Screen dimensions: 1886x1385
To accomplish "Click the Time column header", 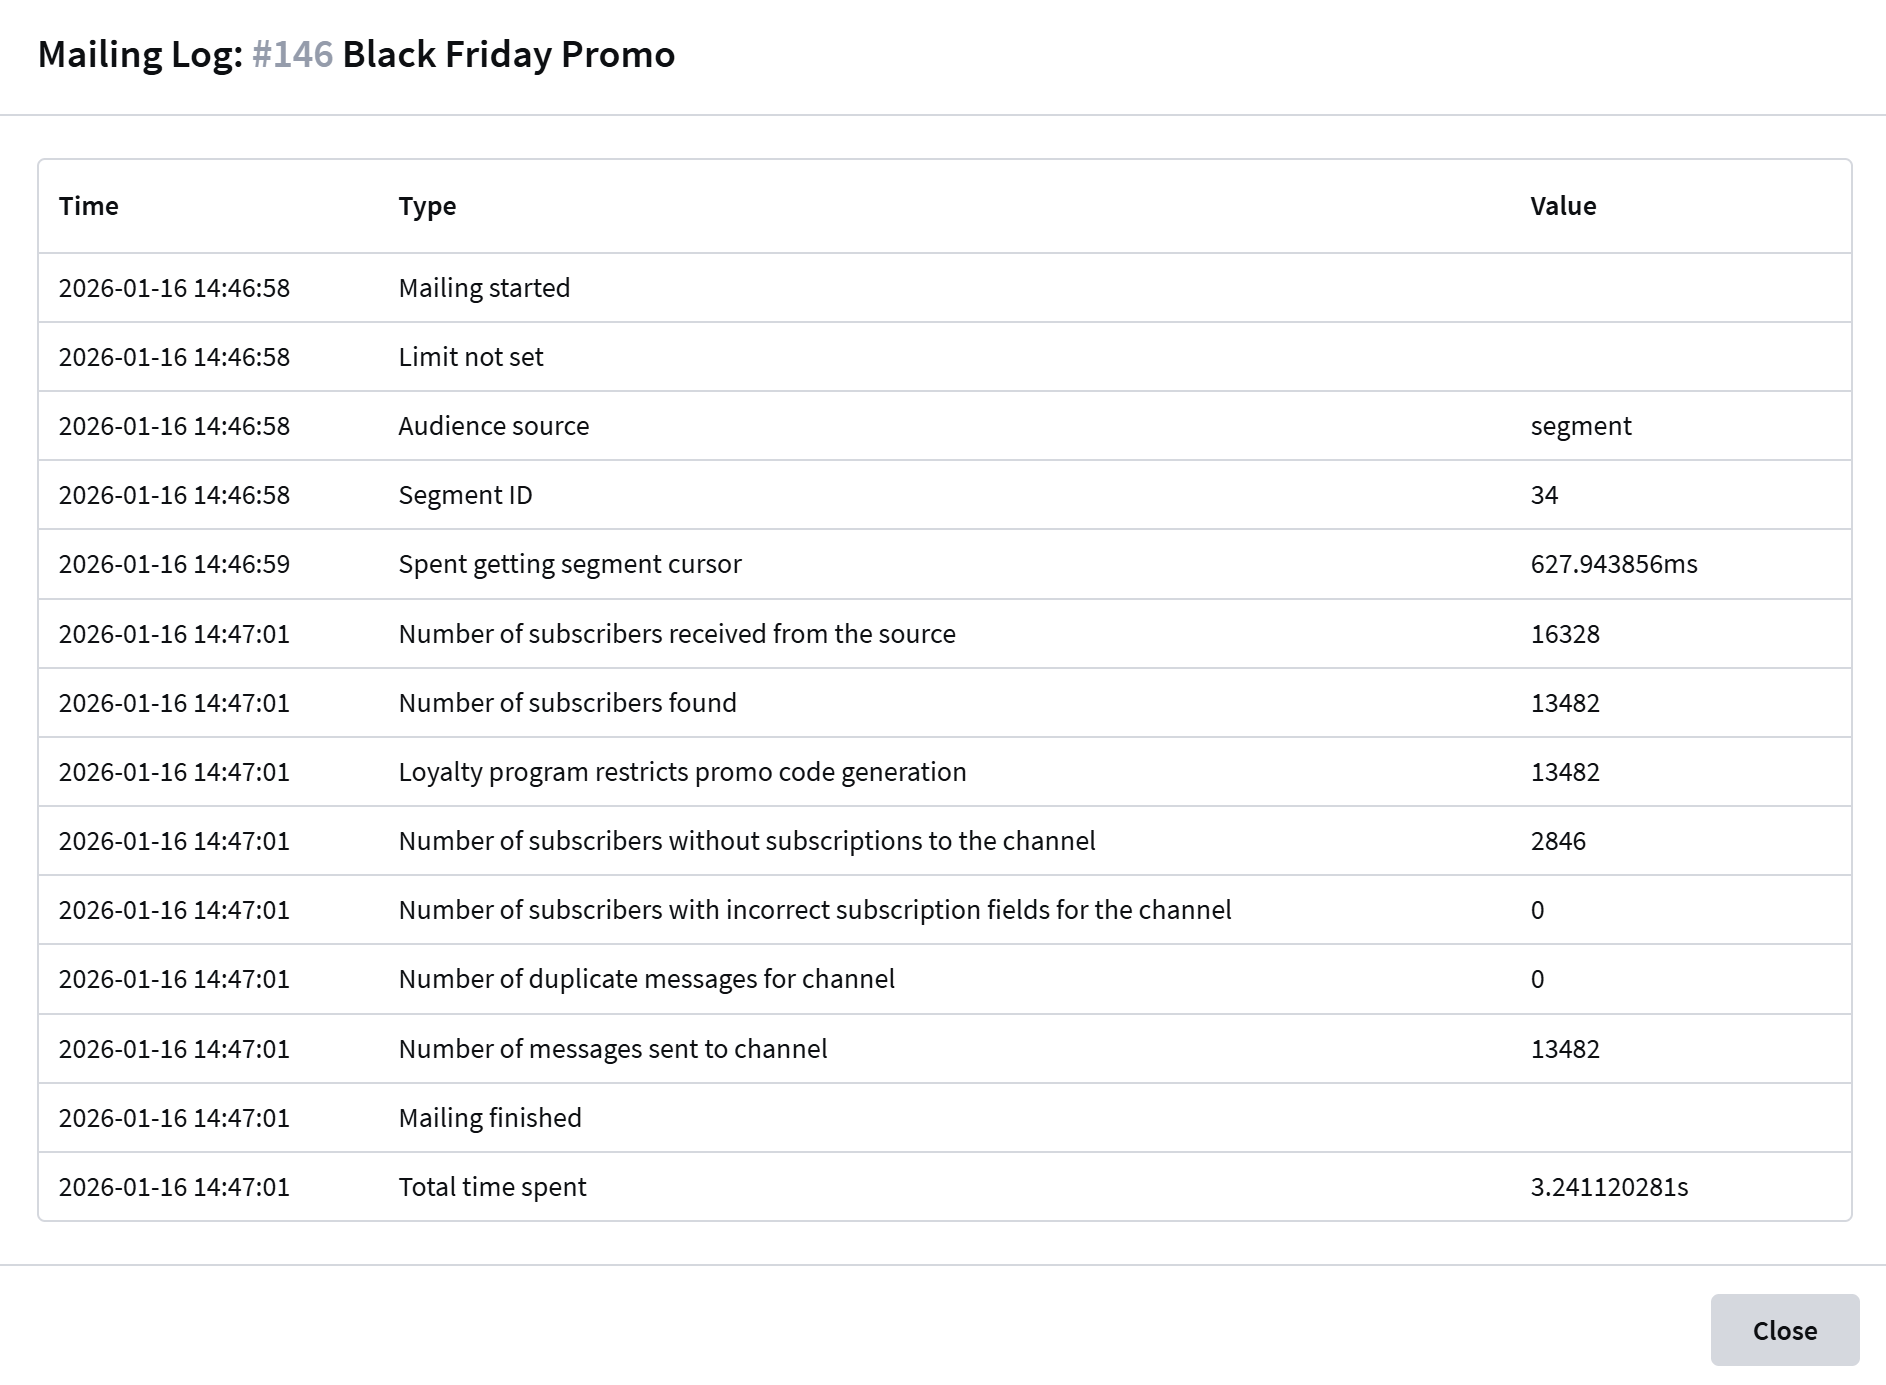I will point(89,206).
